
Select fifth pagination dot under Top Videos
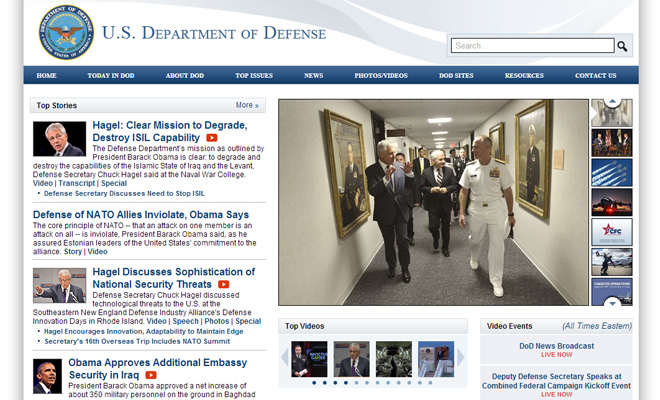(356, 383)
